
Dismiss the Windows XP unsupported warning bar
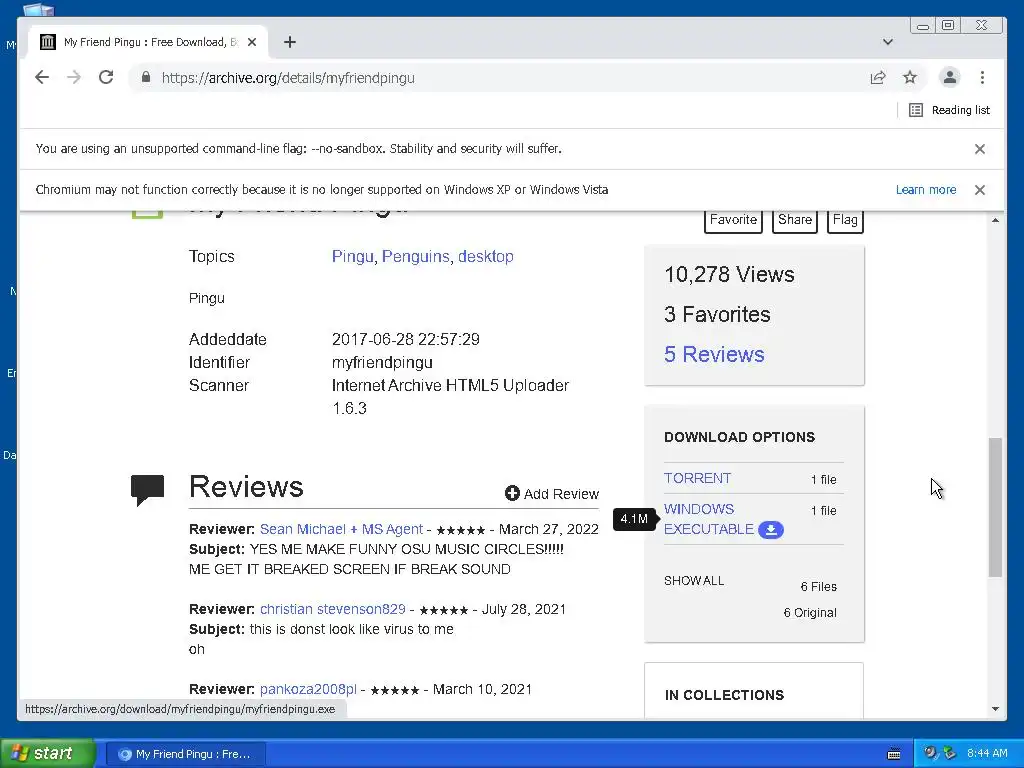click(980, 190)
